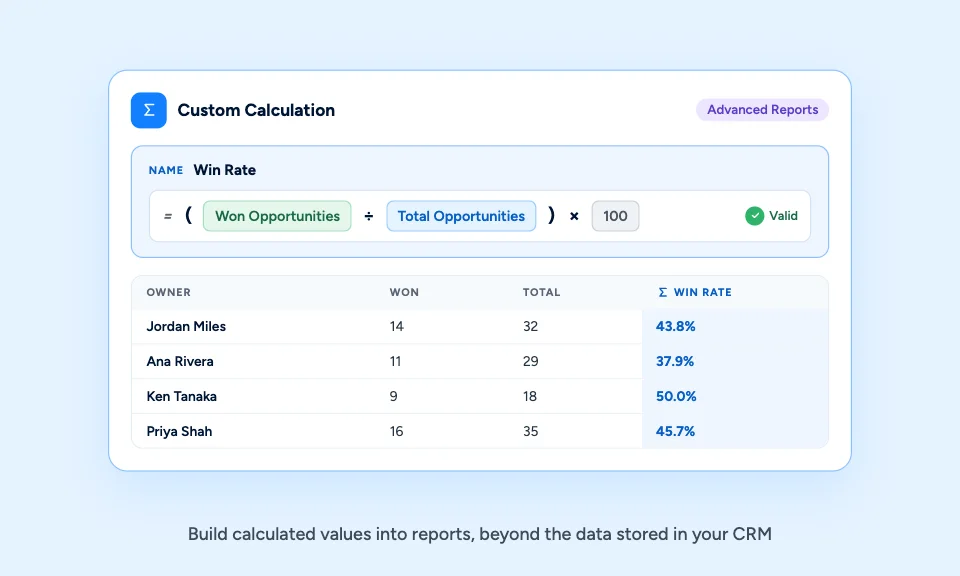
Task: Sort by the OWNER column header
Action: (x=168, y=293)
